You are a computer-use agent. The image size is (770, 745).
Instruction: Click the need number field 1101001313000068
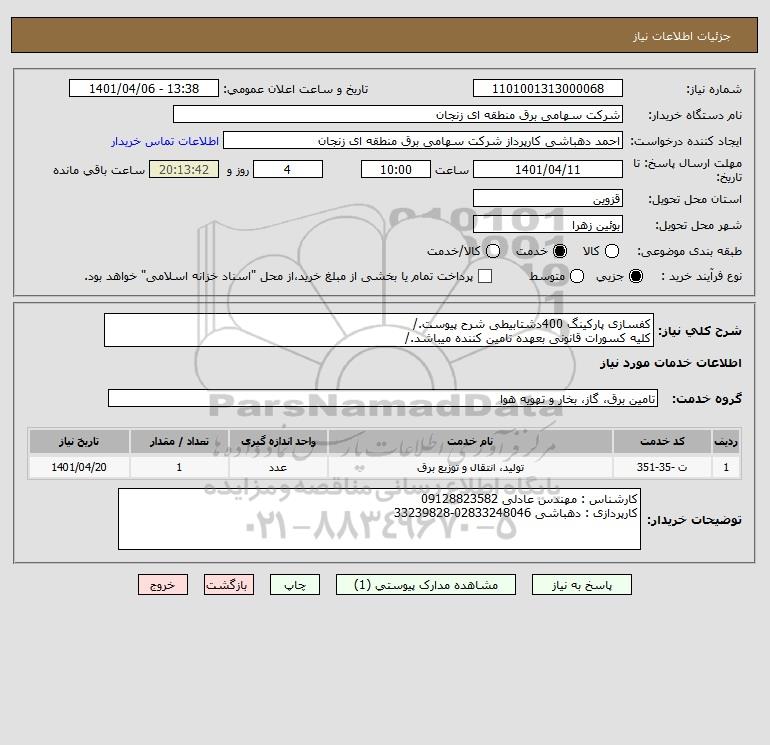[548, 88]
